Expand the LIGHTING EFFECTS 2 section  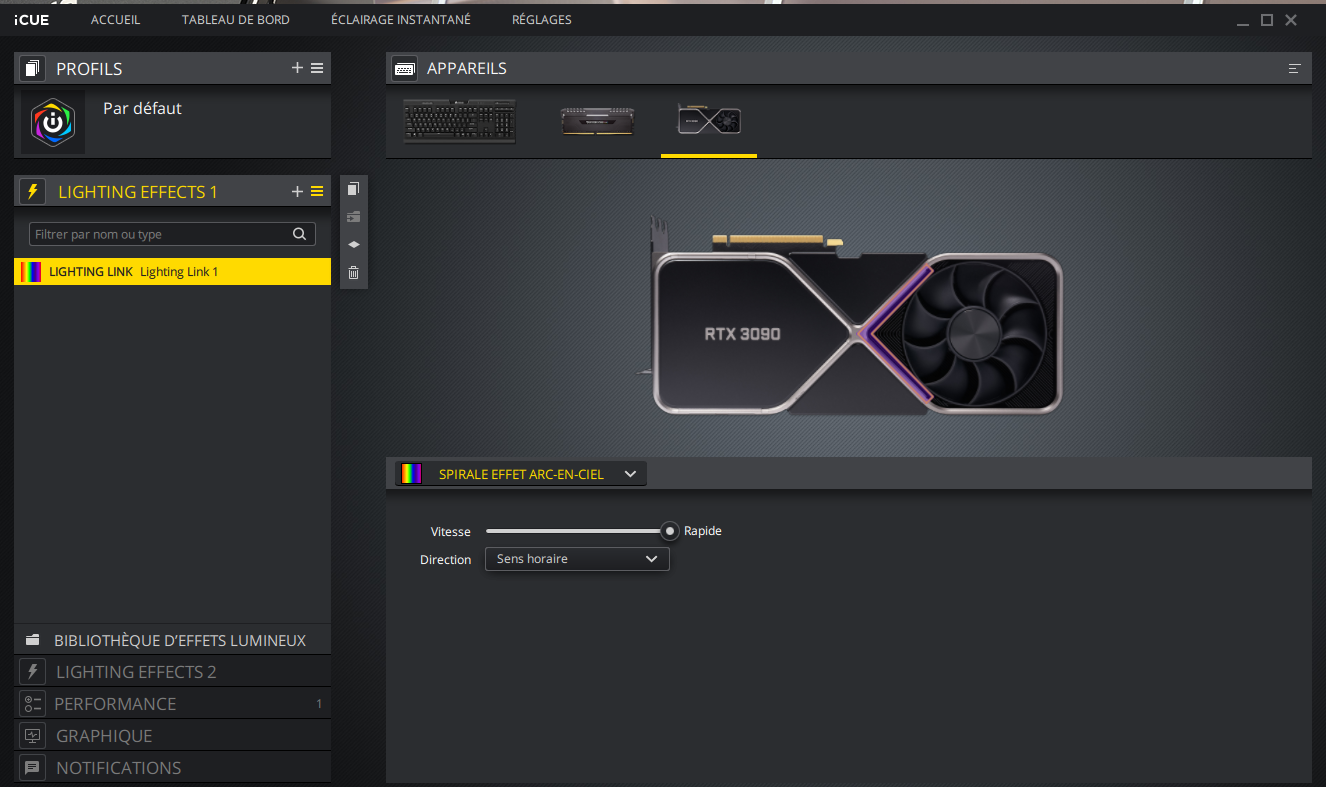172,671
